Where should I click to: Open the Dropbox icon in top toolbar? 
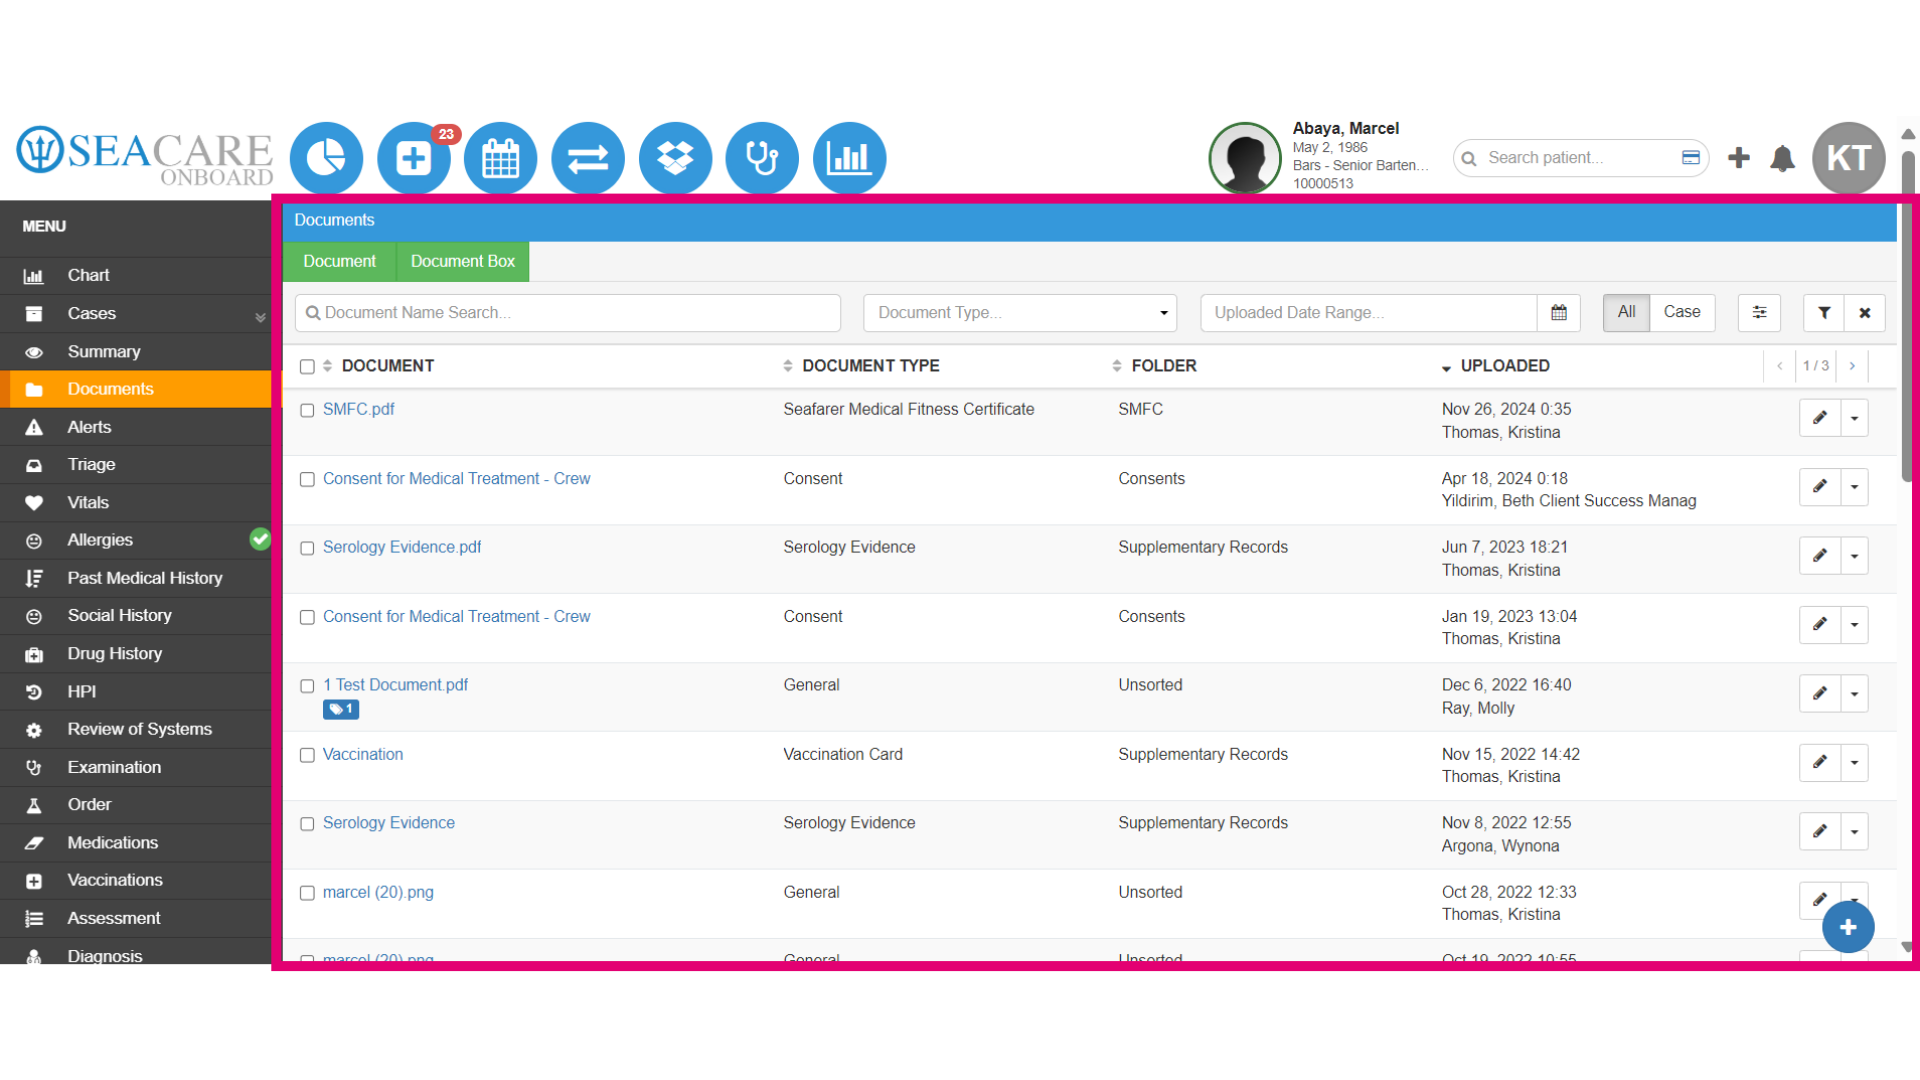675,158
